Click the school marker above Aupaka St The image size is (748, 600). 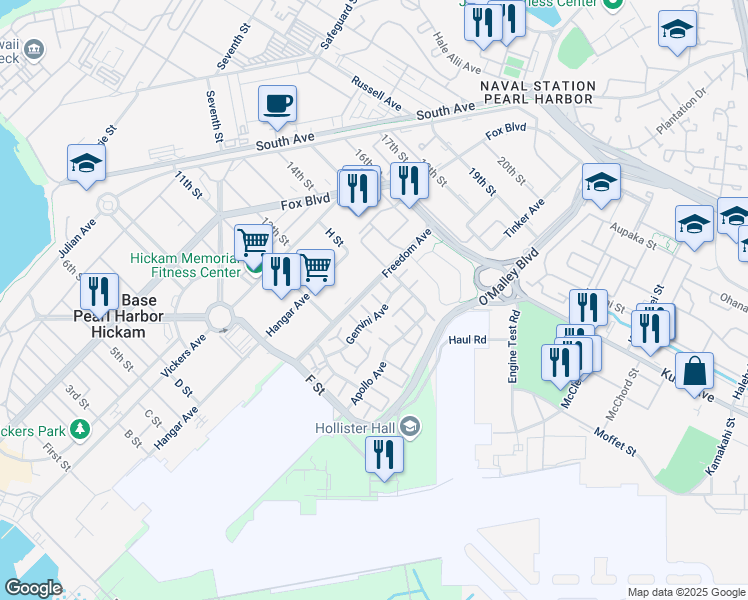[x=695, y=226]
